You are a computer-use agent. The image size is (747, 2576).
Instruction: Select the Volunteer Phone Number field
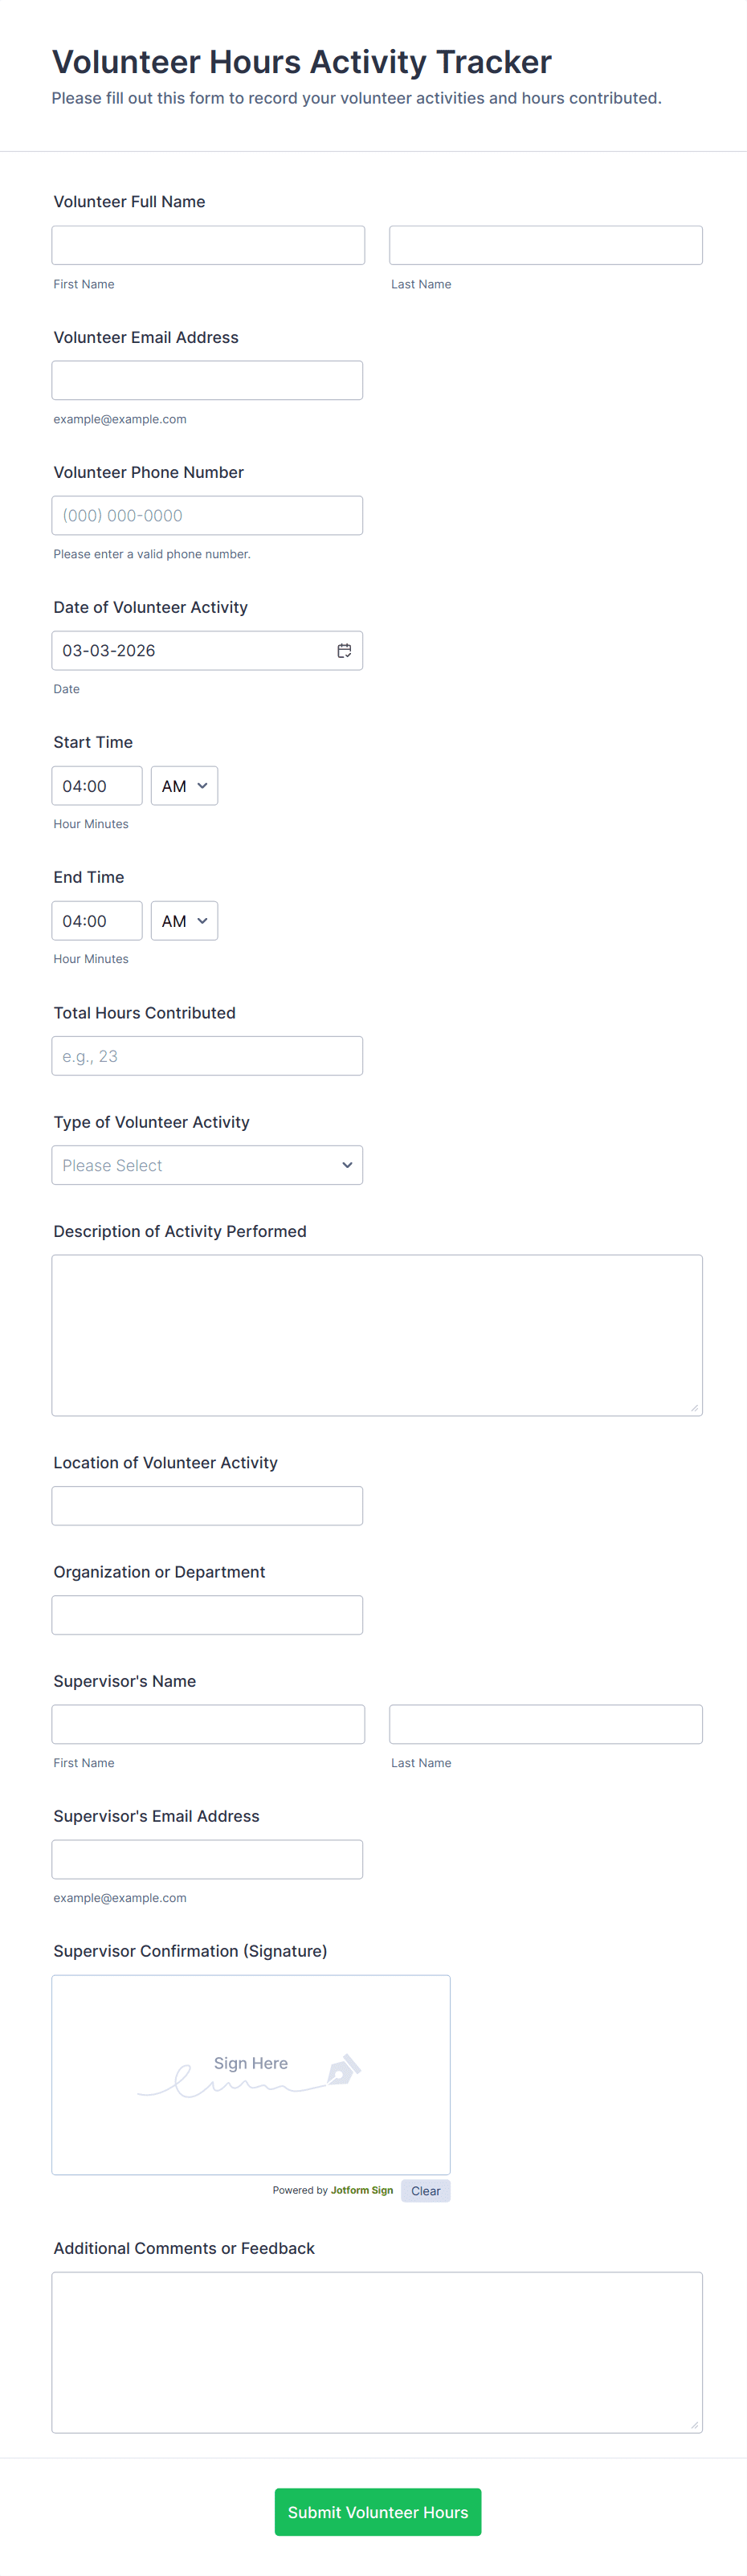click(x=207, y=515)
